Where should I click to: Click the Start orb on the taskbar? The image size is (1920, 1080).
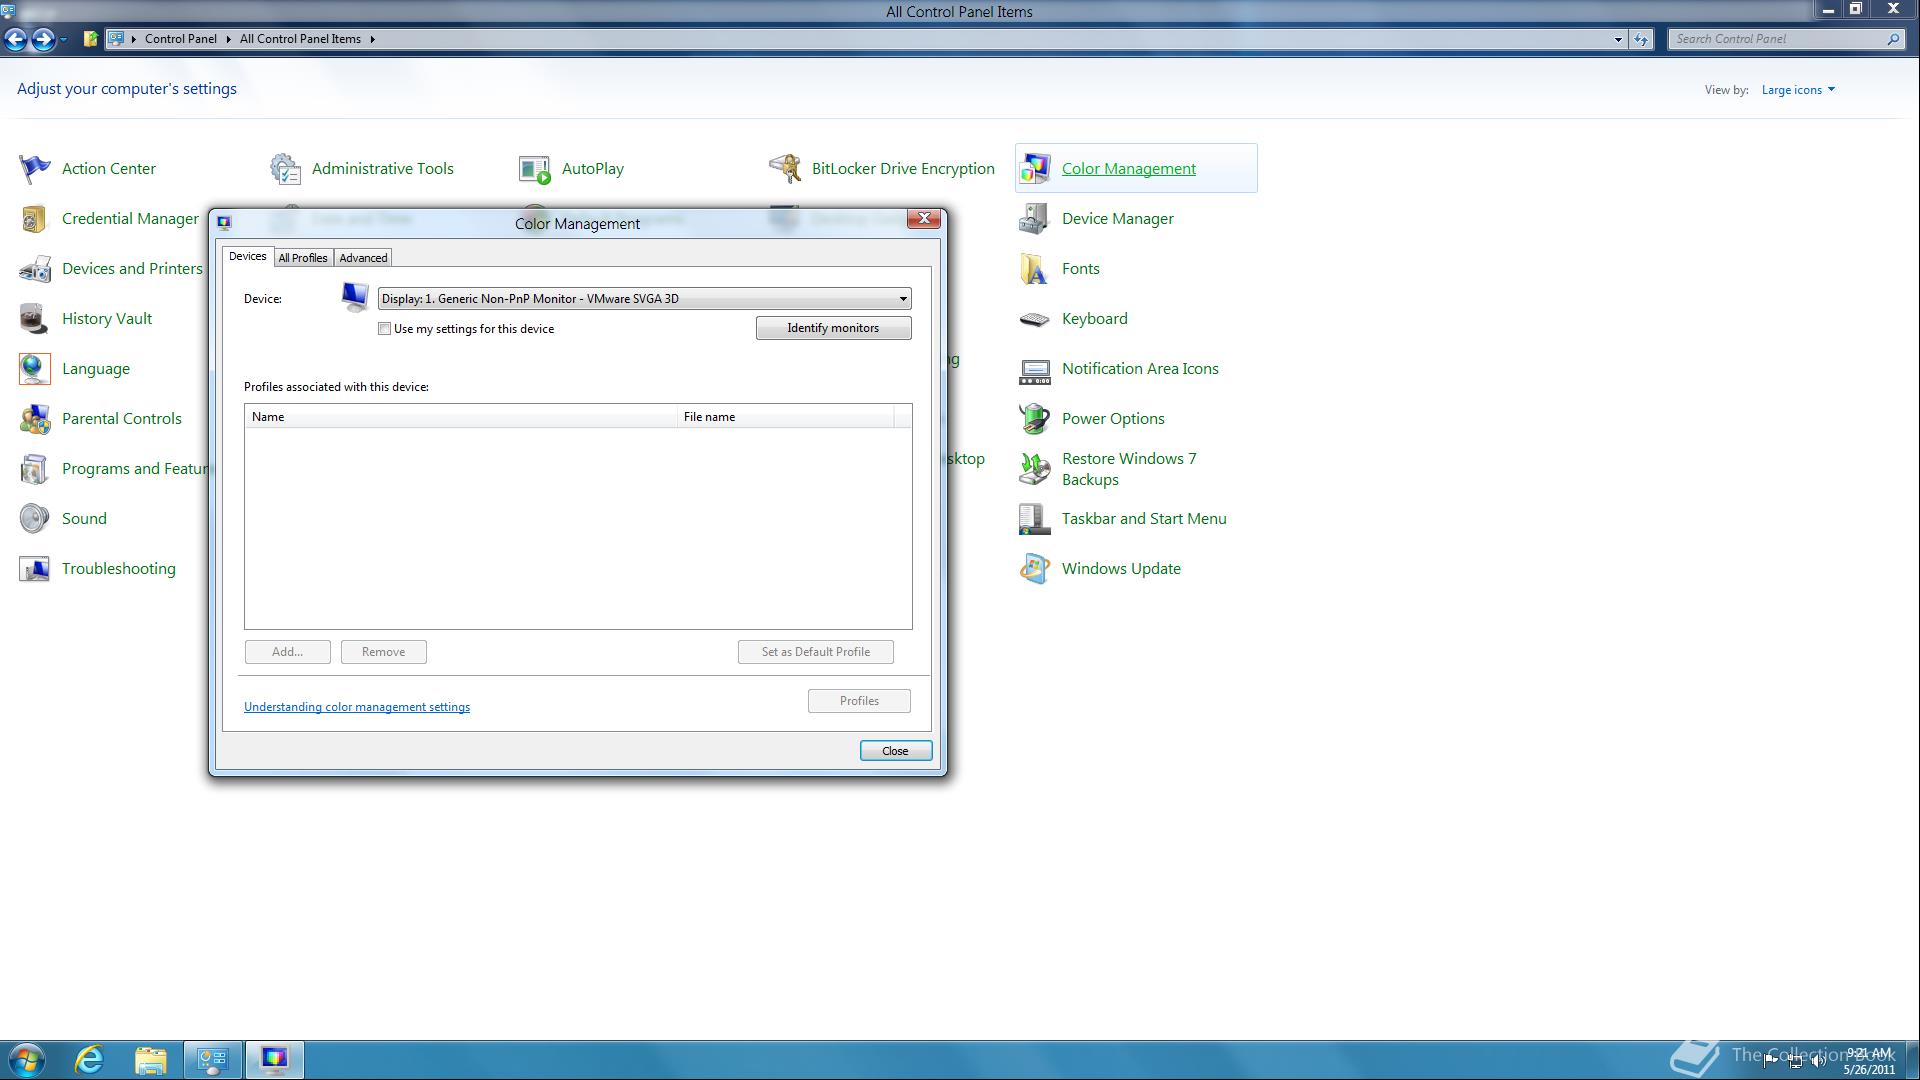27,1060
